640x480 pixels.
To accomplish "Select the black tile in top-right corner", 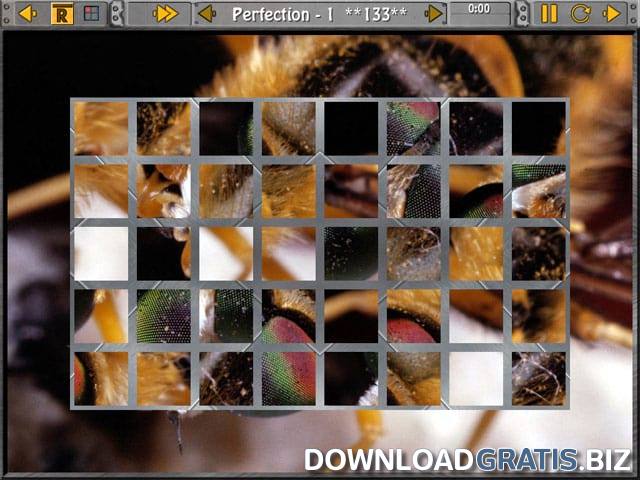I will pyautogui.click(x=538, y=128).
